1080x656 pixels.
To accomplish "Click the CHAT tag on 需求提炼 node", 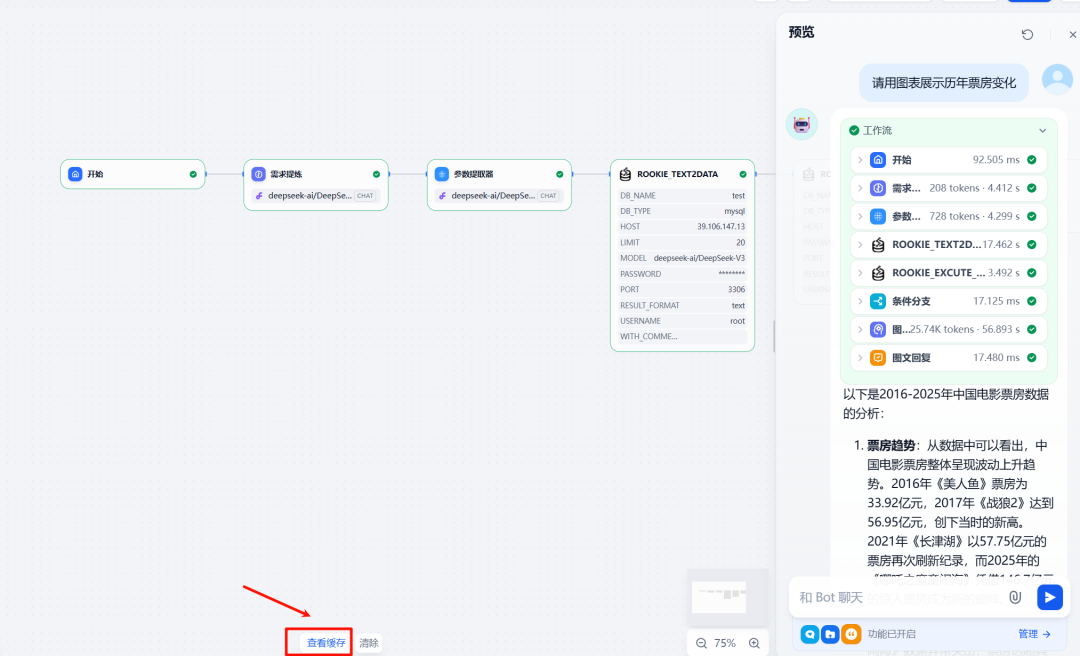I will tap(365, 196).
